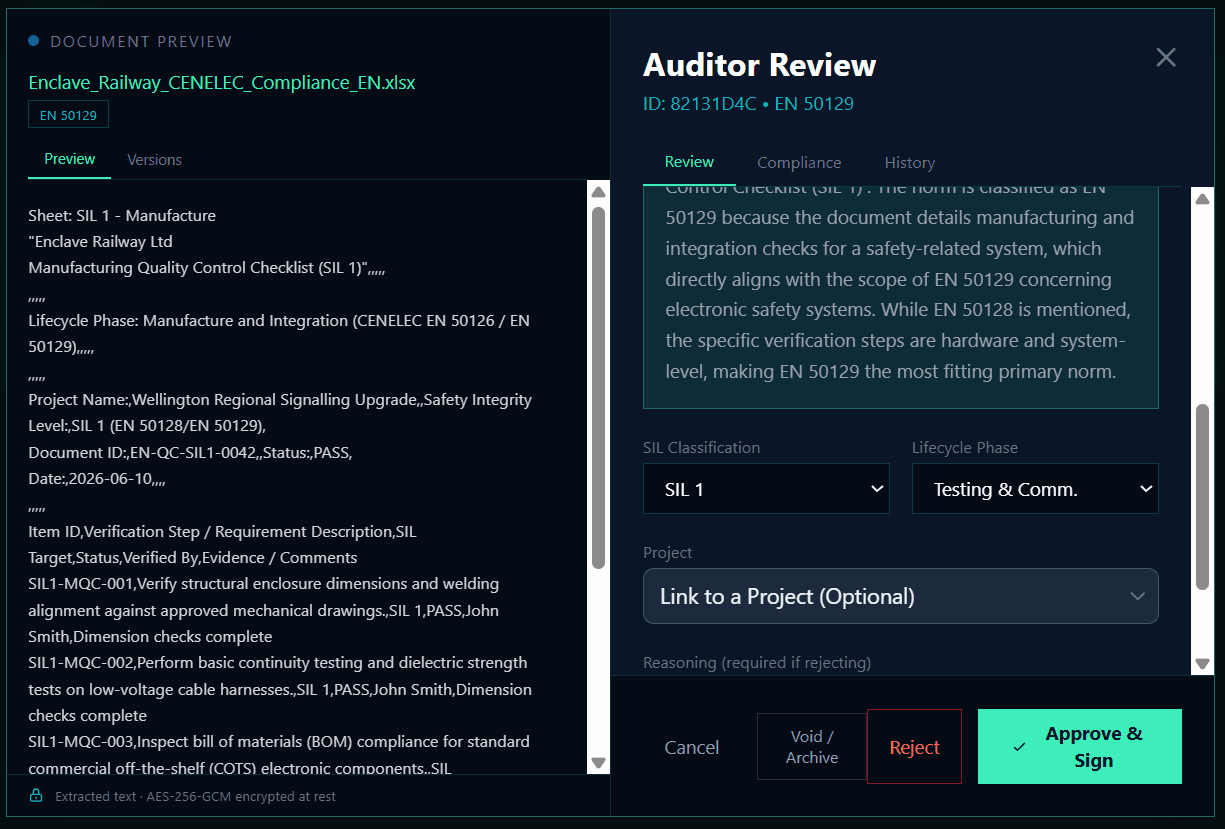Click the 'Reasoning (required if rejecting)' label
The image size is (1225, 829).
(x=757, y=662)
